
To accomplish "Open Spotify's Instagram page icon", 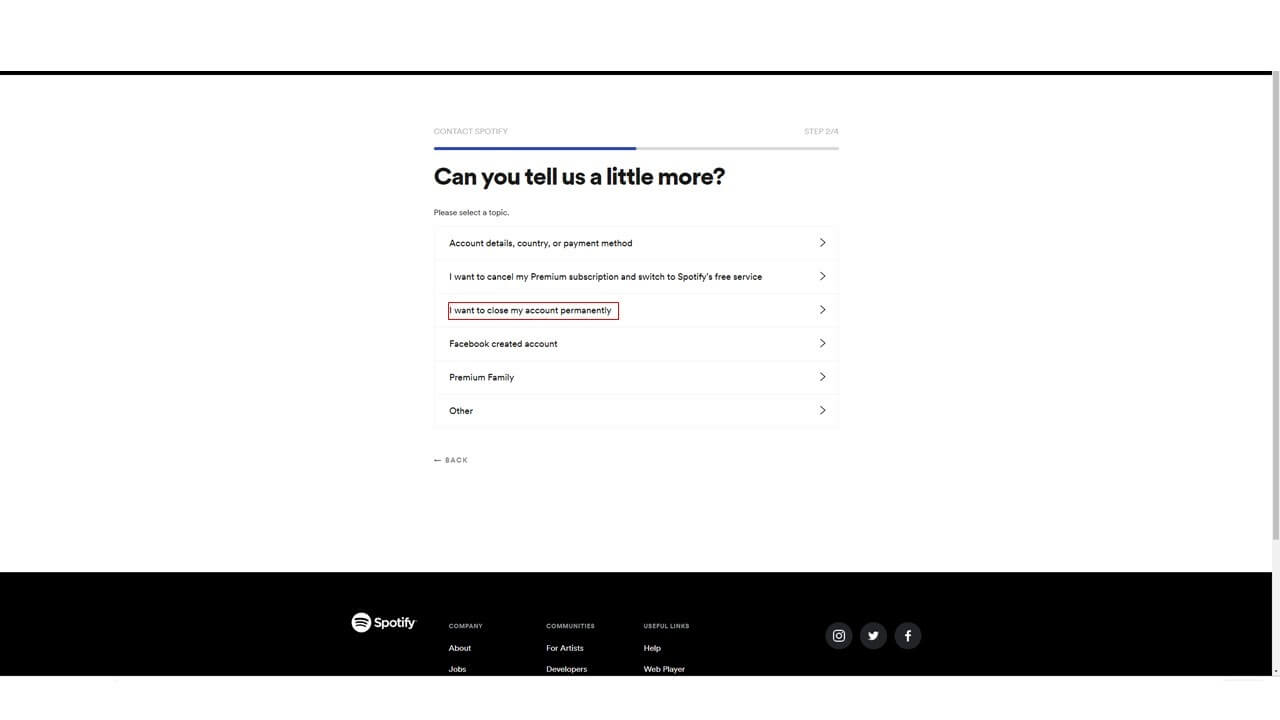I will point(839,636).
